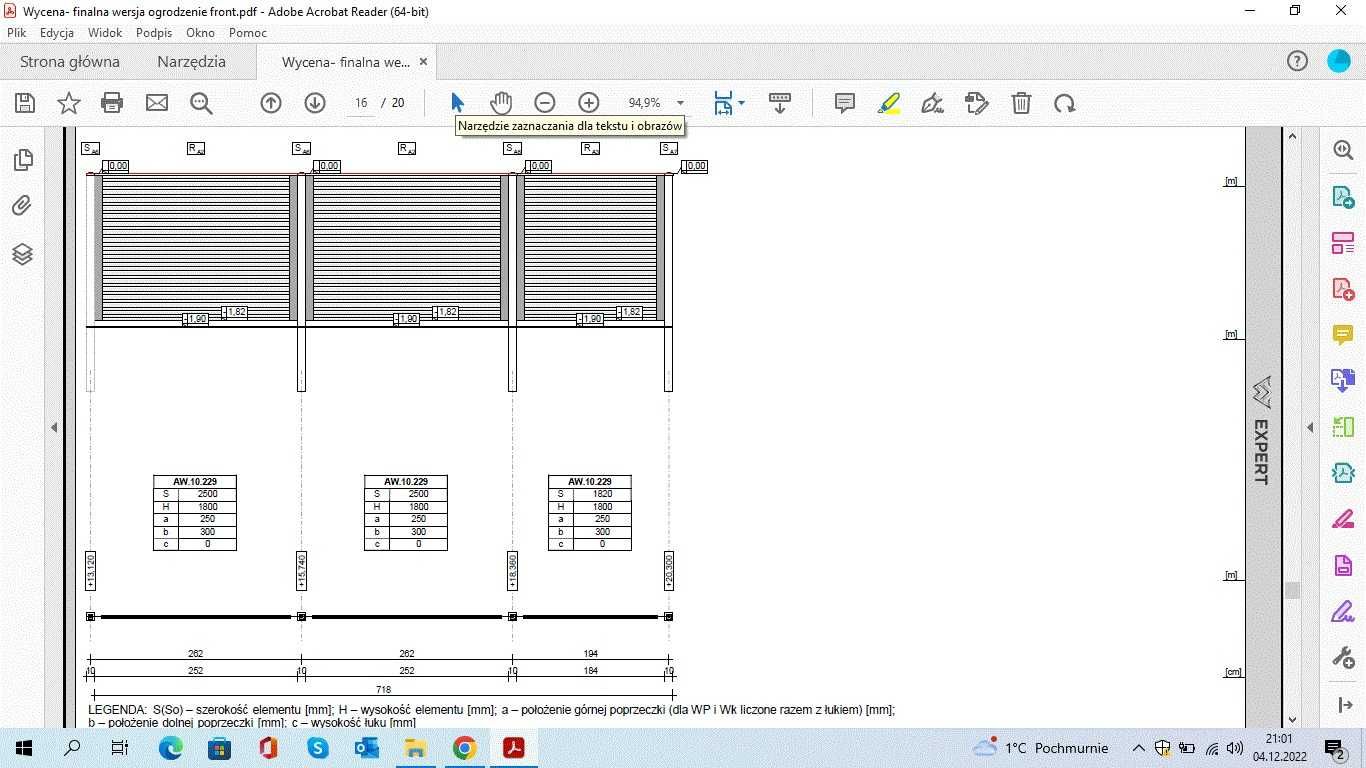Open the Pomoc menu
Viewport: 1366px width, 768px height.
(x=248, y=33)
